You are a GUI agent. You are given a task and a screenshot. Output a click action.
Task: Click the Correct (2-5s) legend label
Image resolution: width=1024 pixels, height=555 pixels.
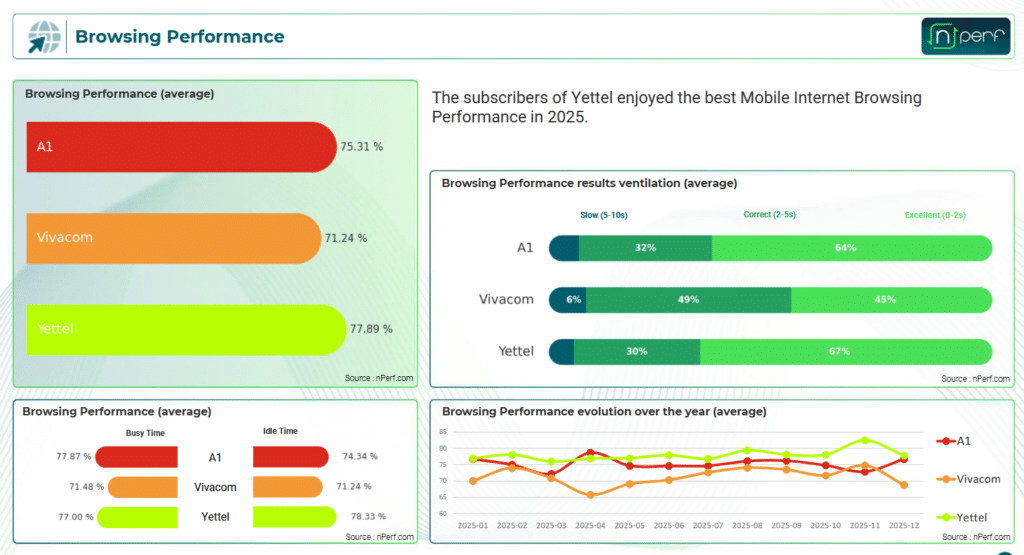(769, 214)
